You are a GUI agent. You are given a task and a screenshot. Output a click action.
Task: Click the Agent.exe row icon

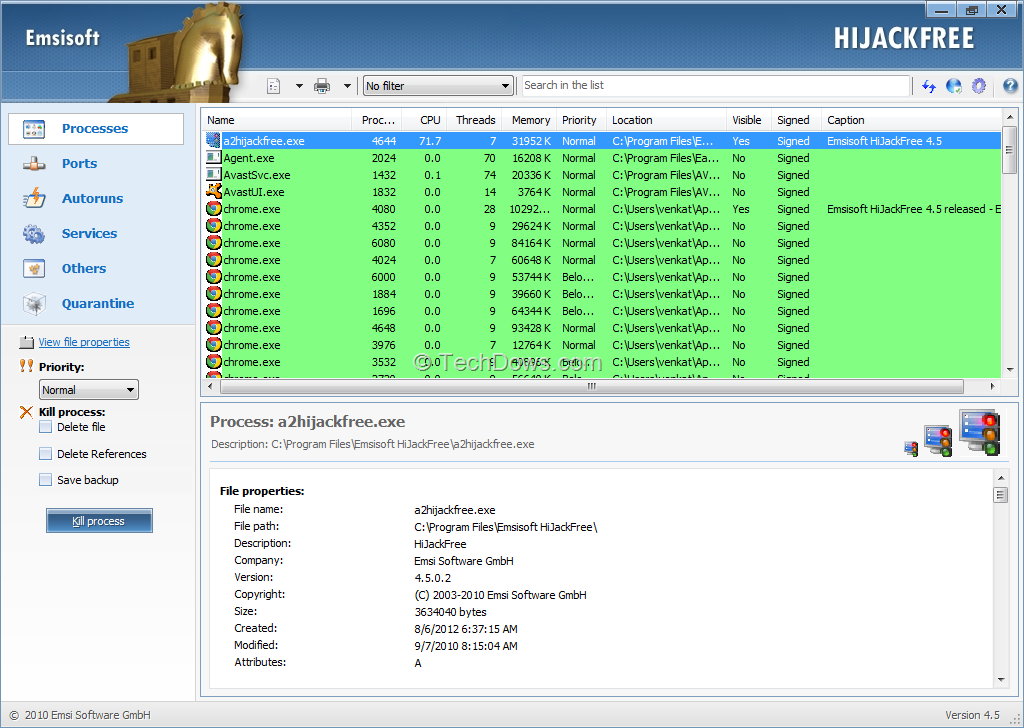point(214,157)
